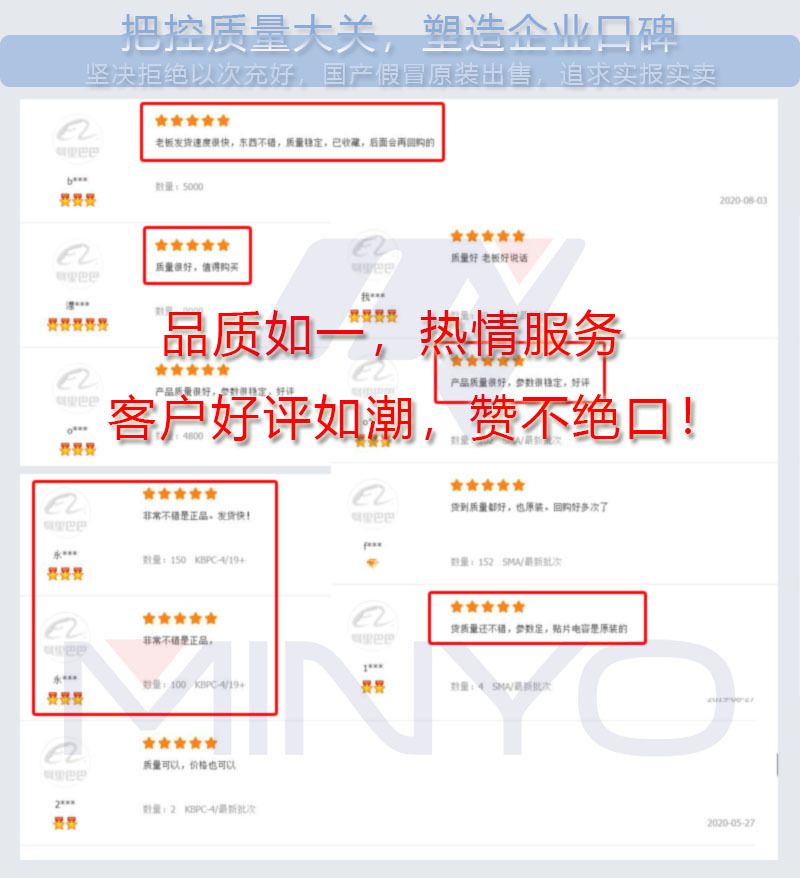The image size is (800, 878).
Task: Select the two medals under user 2***
Action: click(65, 823)
